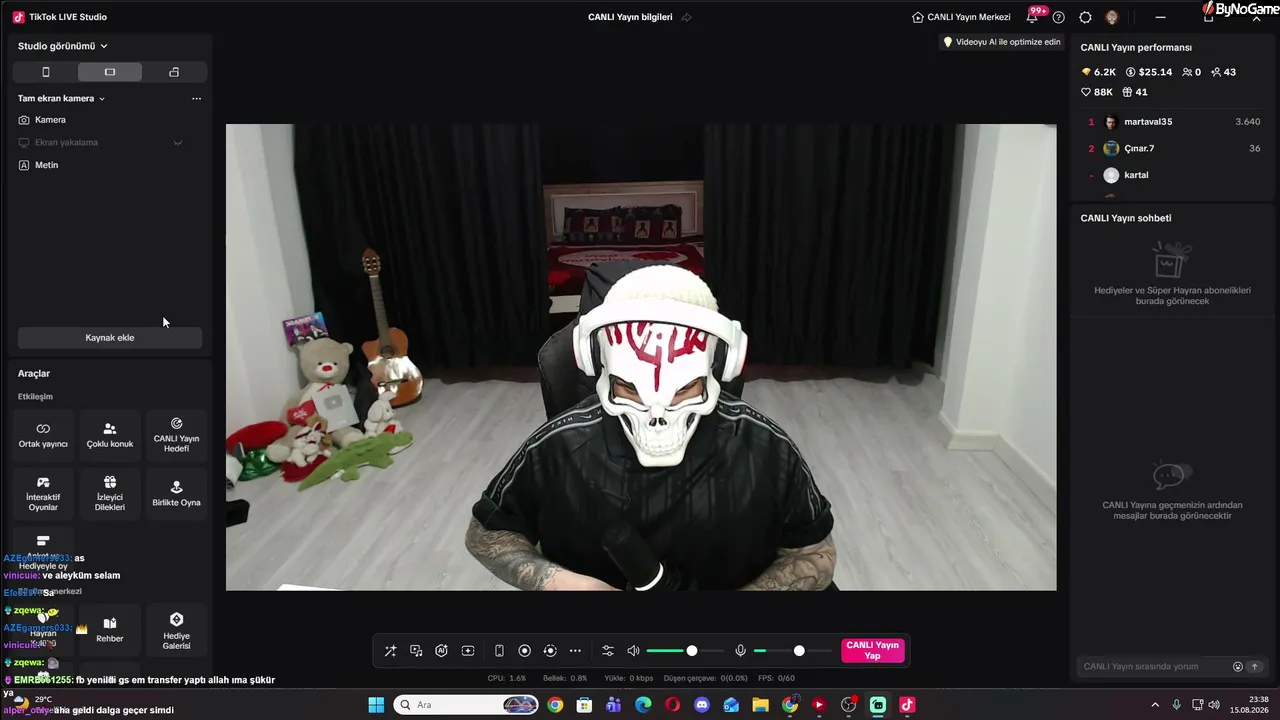The height and width of the screenshot is (720, 1280).
Task: Select the combined dual layout view
Action: pyautogui.click(x=174, y=72)
